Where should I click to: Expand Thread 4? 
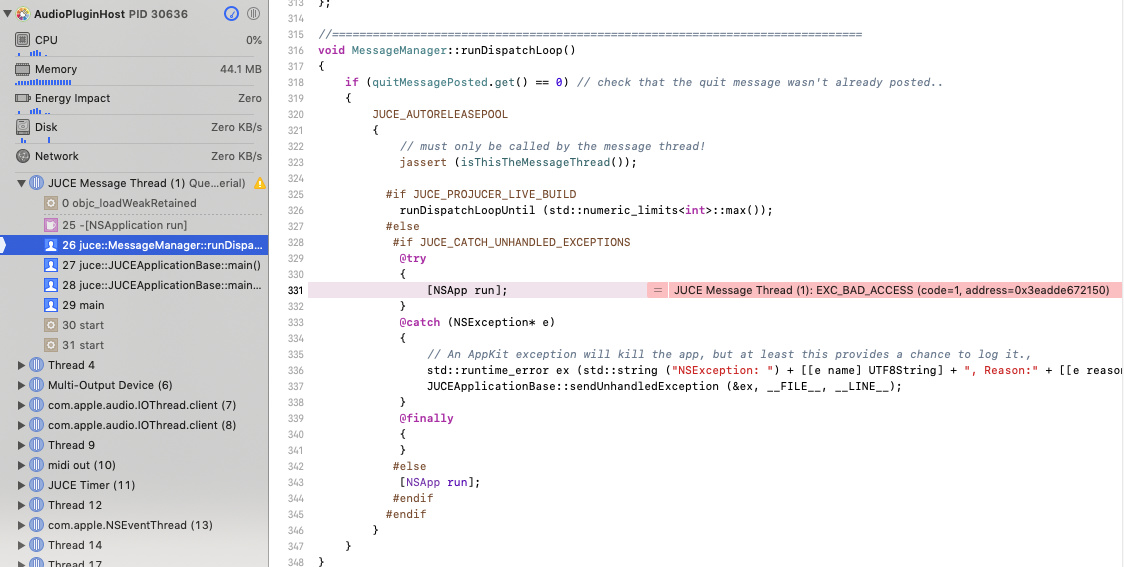pos(22,366)
